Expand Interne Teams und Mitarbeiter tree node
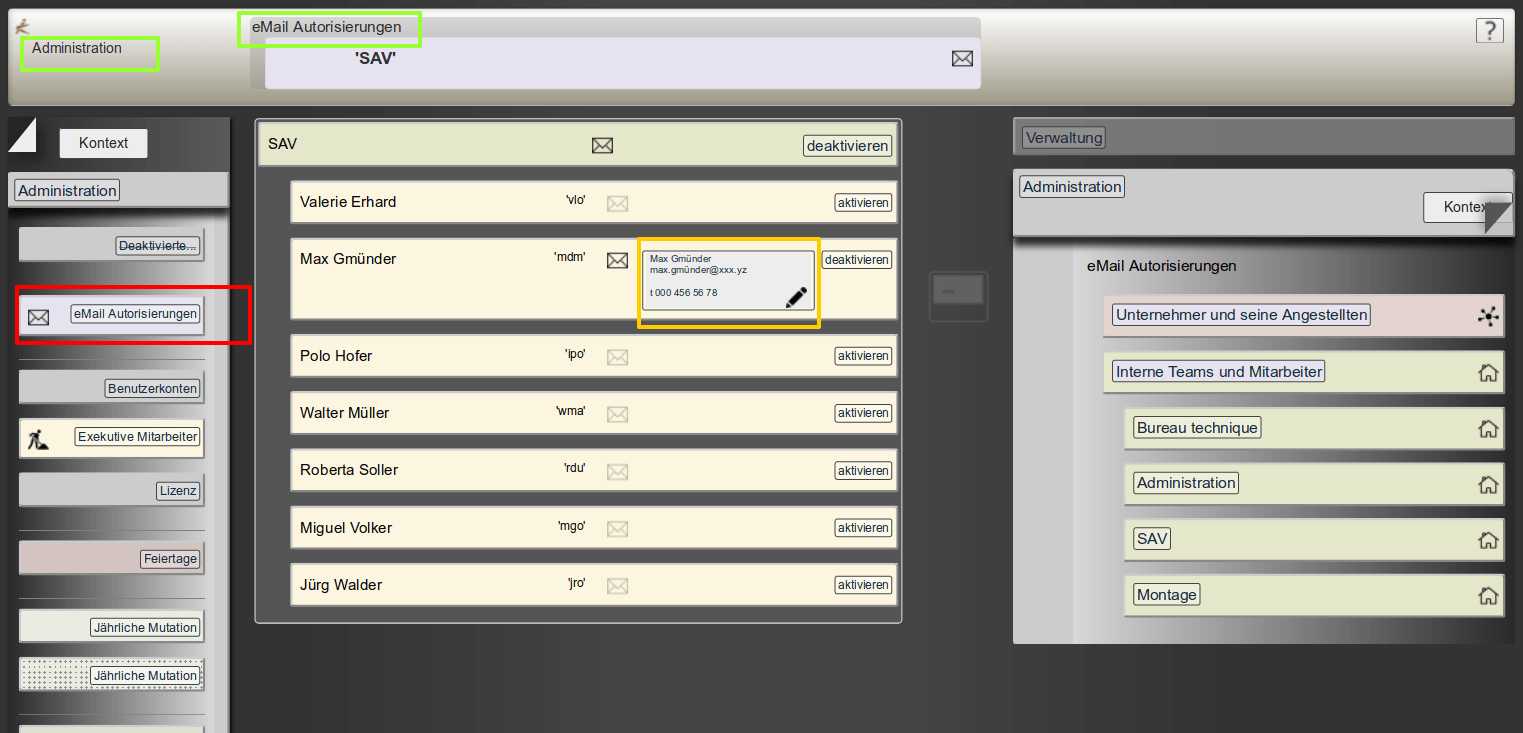 [x=1219, y=372]
